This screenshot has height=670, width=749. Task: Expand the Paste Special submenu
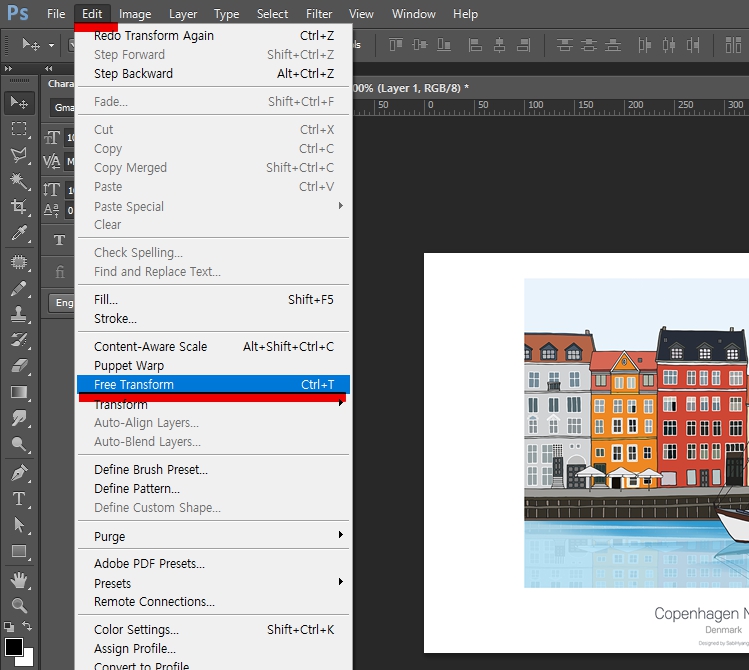point(340,206)
